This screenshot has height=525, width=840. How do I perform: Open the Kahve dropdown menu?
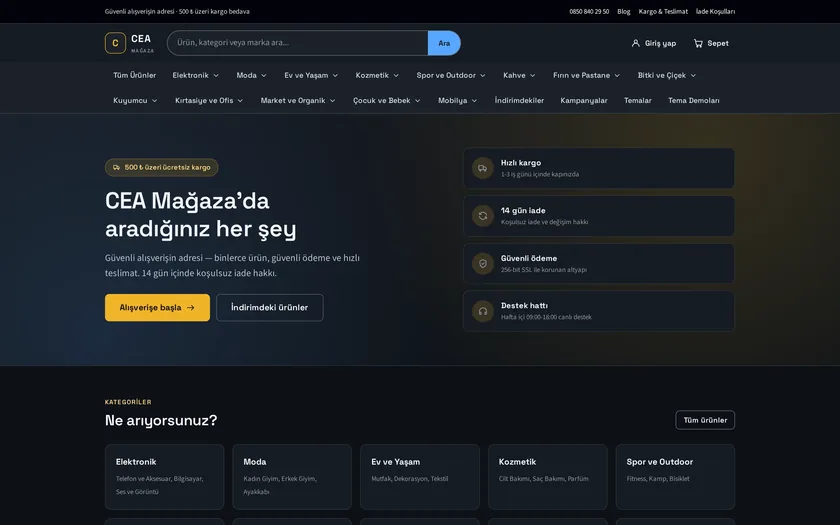click(519, 76)
